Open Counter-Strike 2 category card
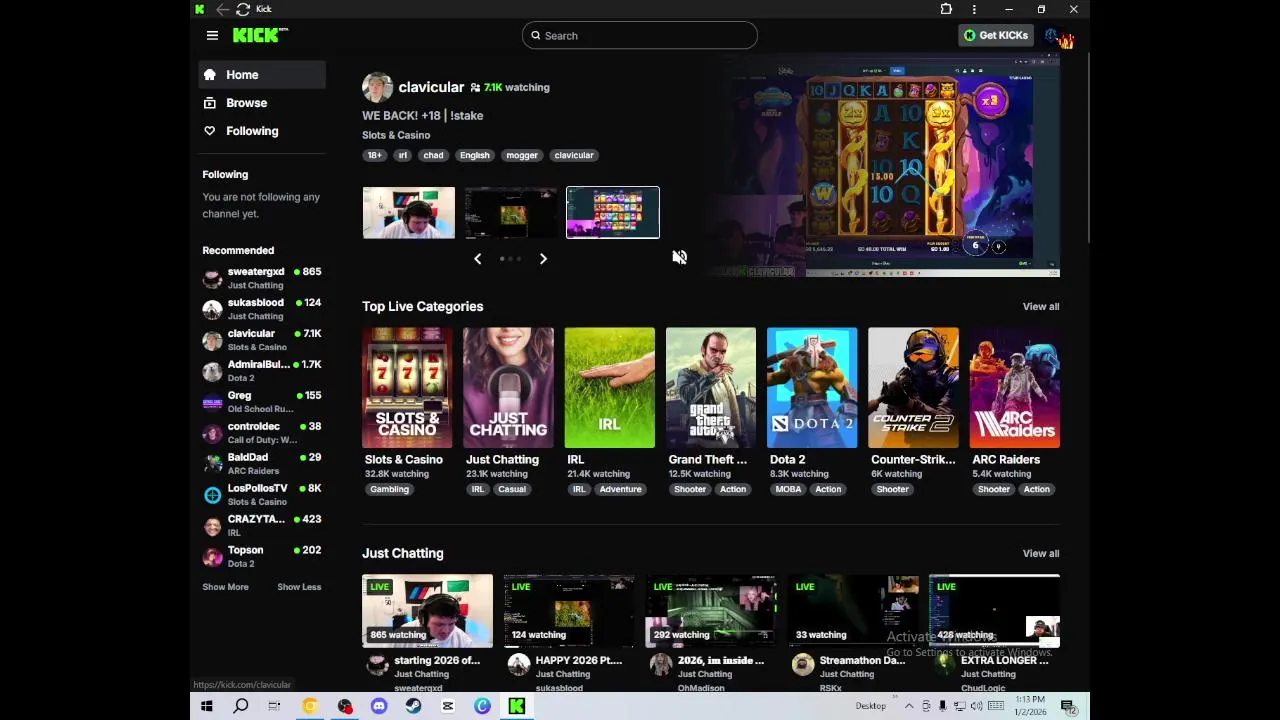The width and height of the screenshot is (1280, 720). 913,388
